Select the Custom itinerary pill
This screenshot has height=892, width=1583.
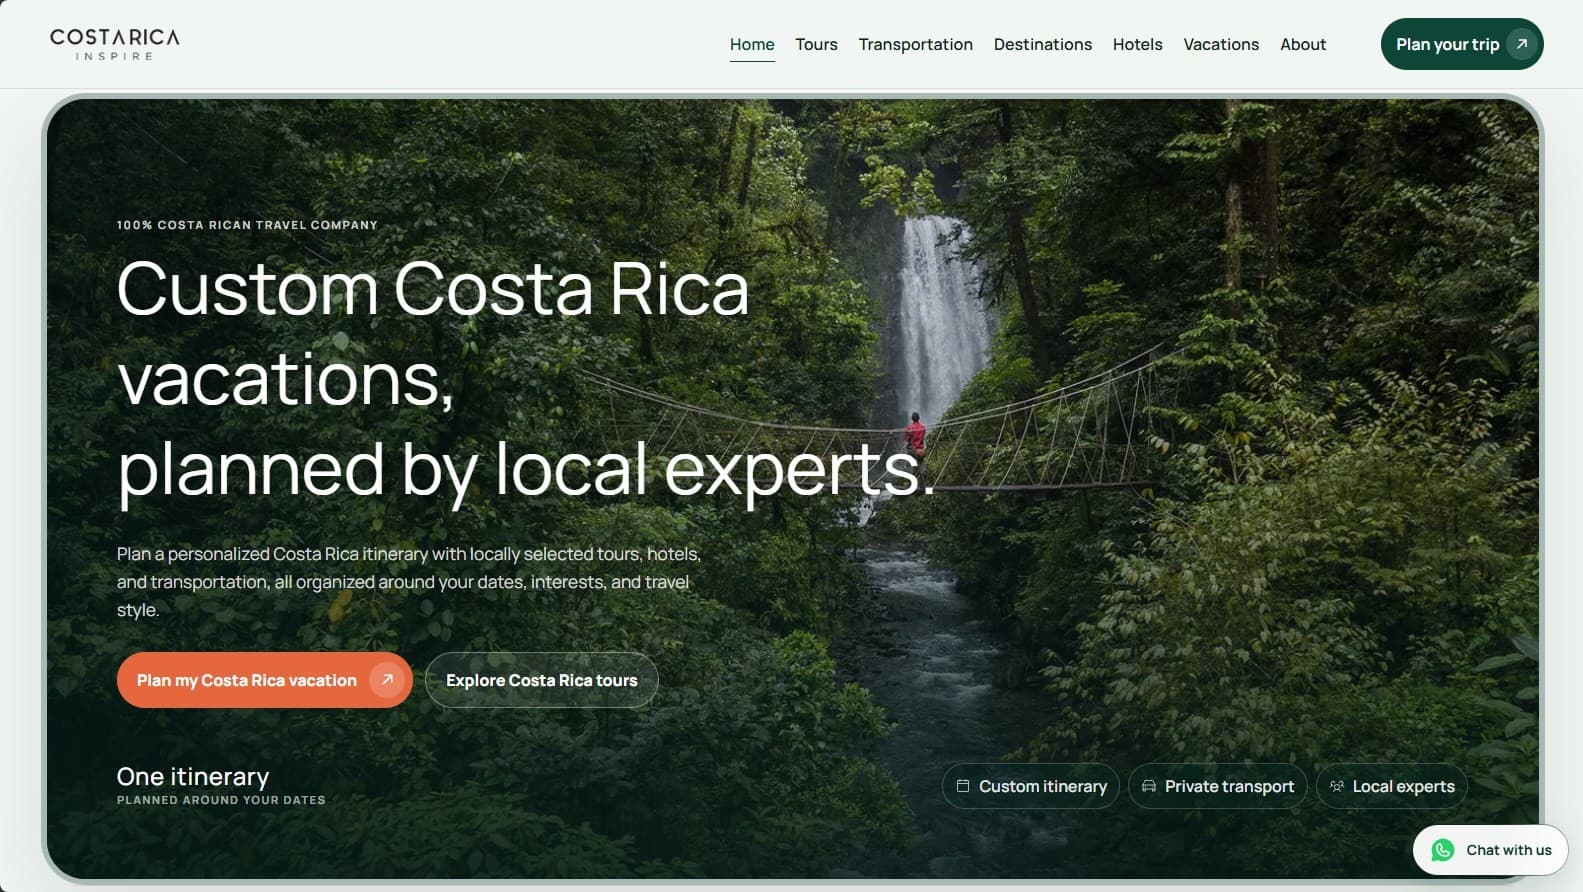click(1031, 786)
